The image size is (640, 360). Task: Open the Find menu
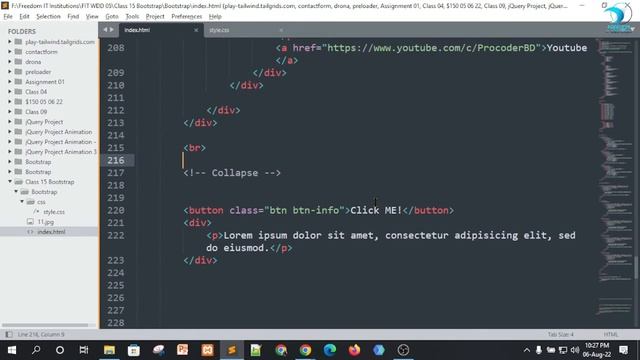(73, 16)
